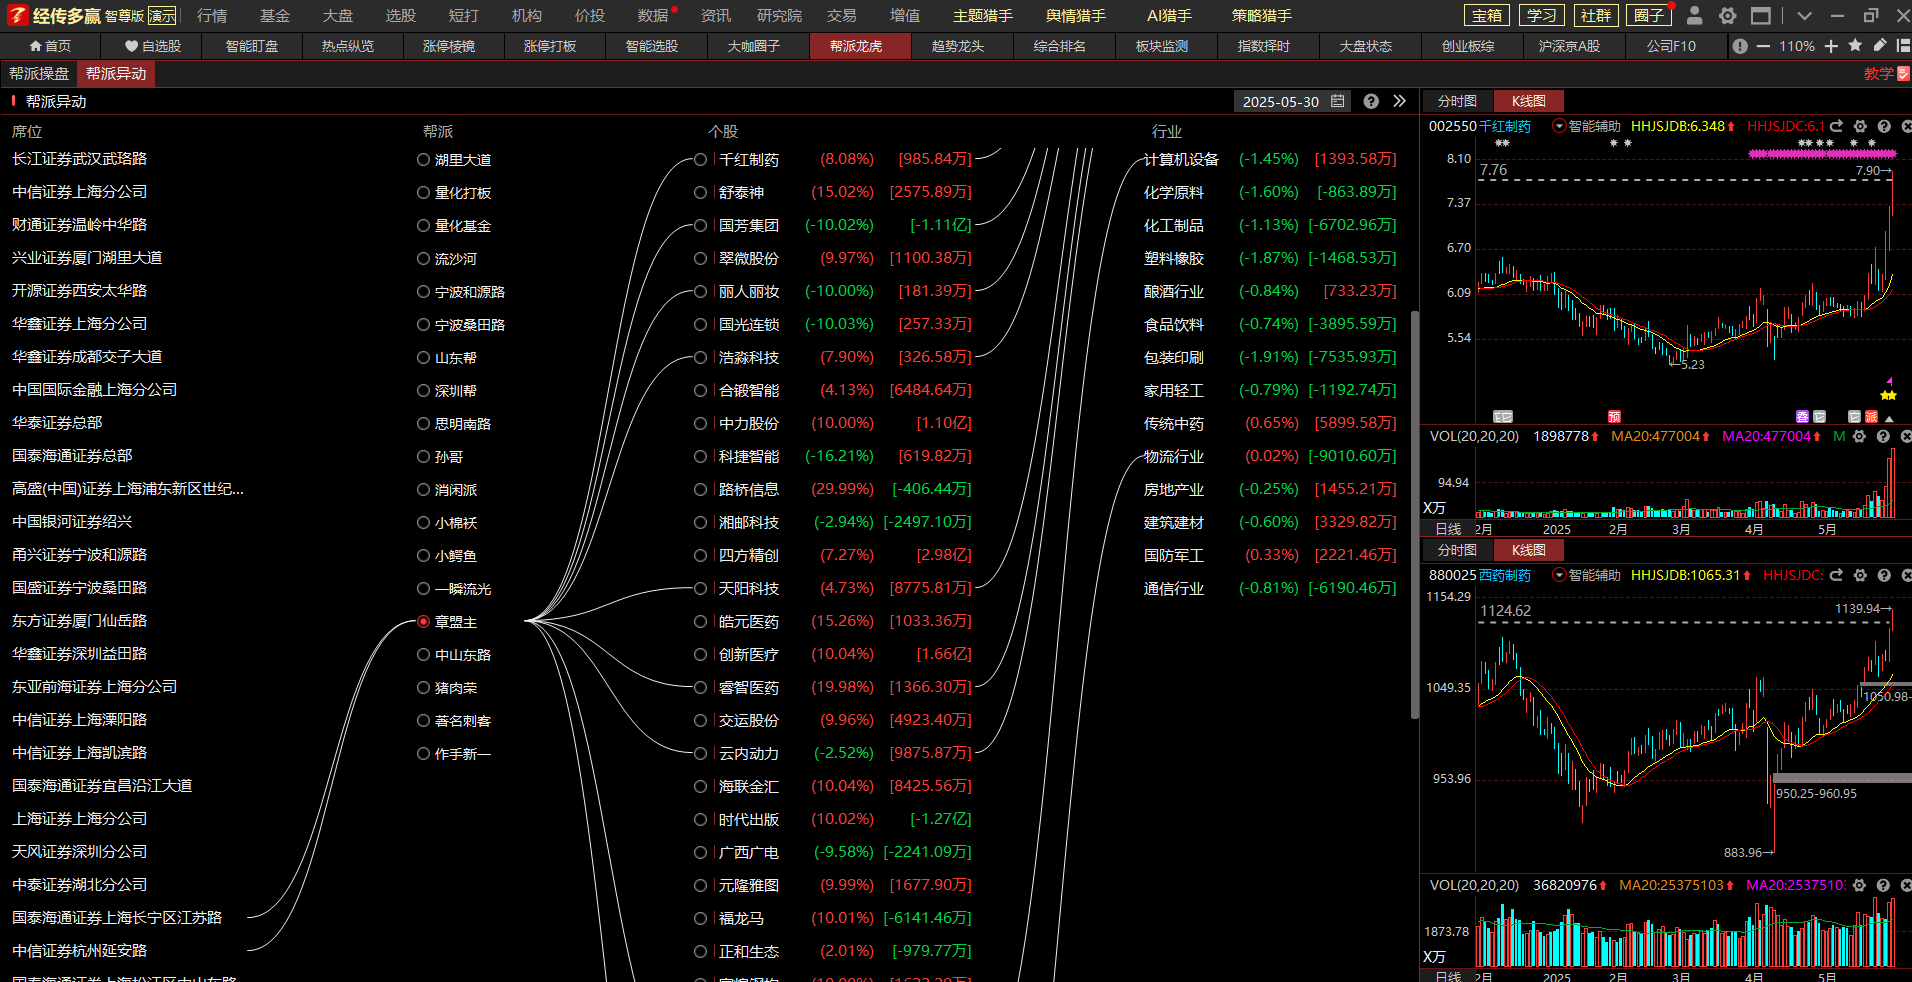Click 东方证券厦门仙岳路 seat row
This screenshot has height=982, width=1912.
80,621
